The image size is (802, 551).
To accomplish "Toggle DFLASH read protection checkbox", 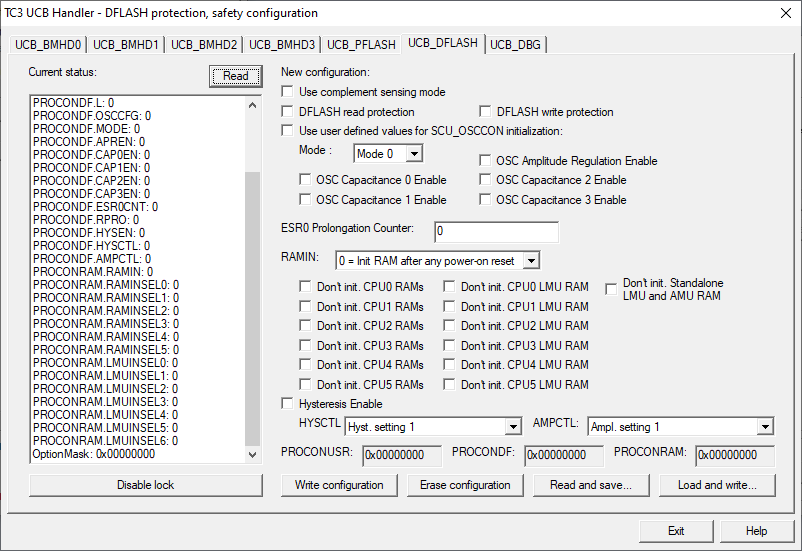I will 288,112.
